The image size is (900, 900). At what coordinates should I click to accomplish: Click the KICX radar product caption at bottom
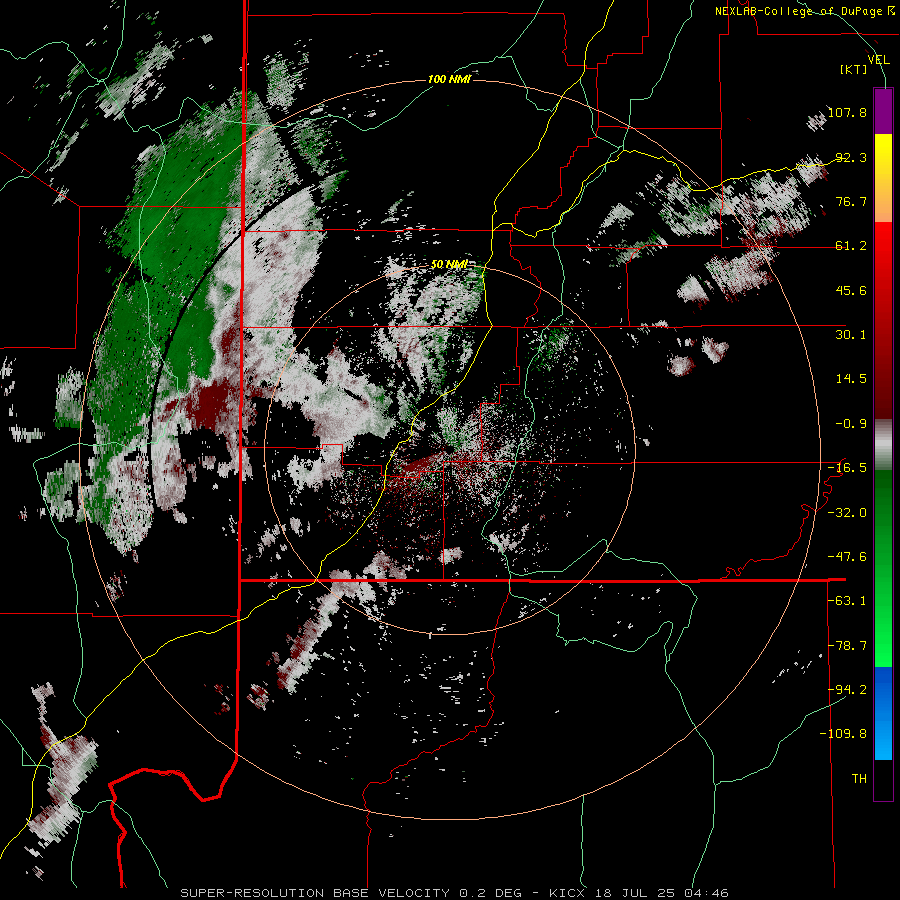[x=454, y=893]
